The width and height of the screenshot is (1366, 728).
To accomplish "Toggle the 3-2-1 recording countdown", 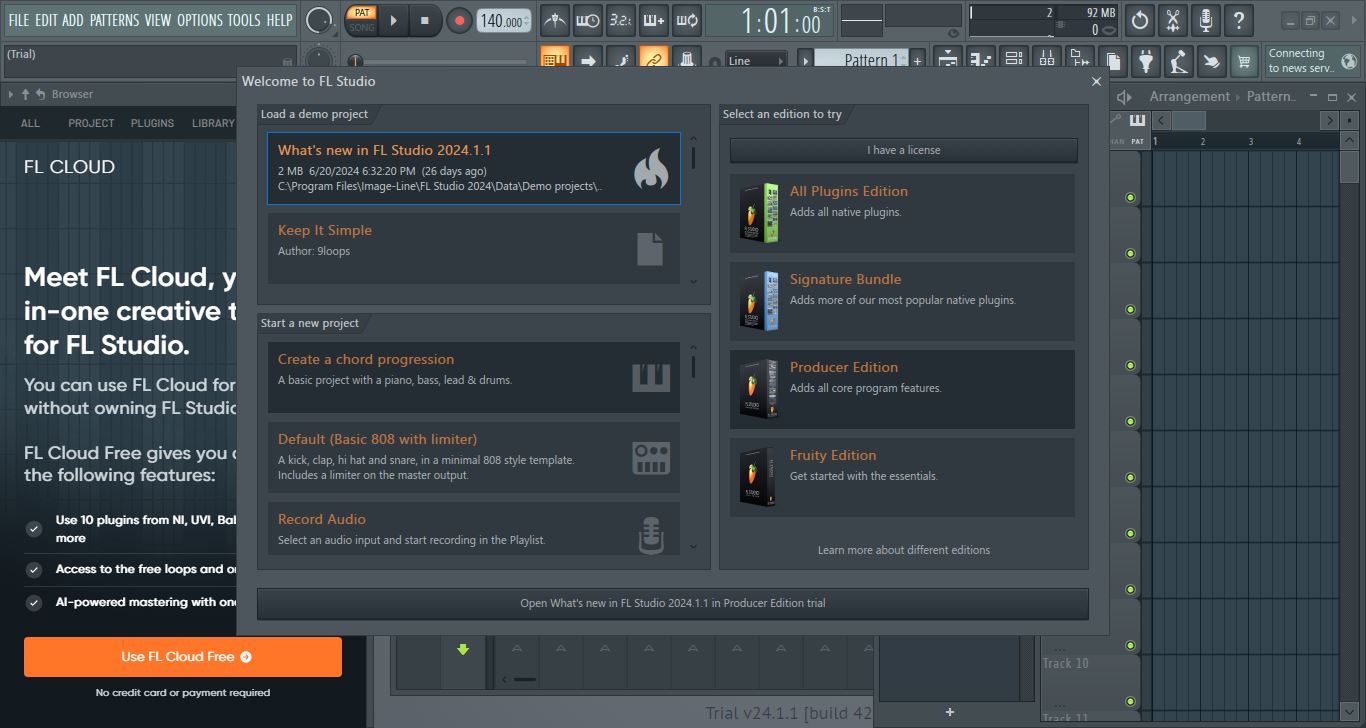I will point(620,20).
